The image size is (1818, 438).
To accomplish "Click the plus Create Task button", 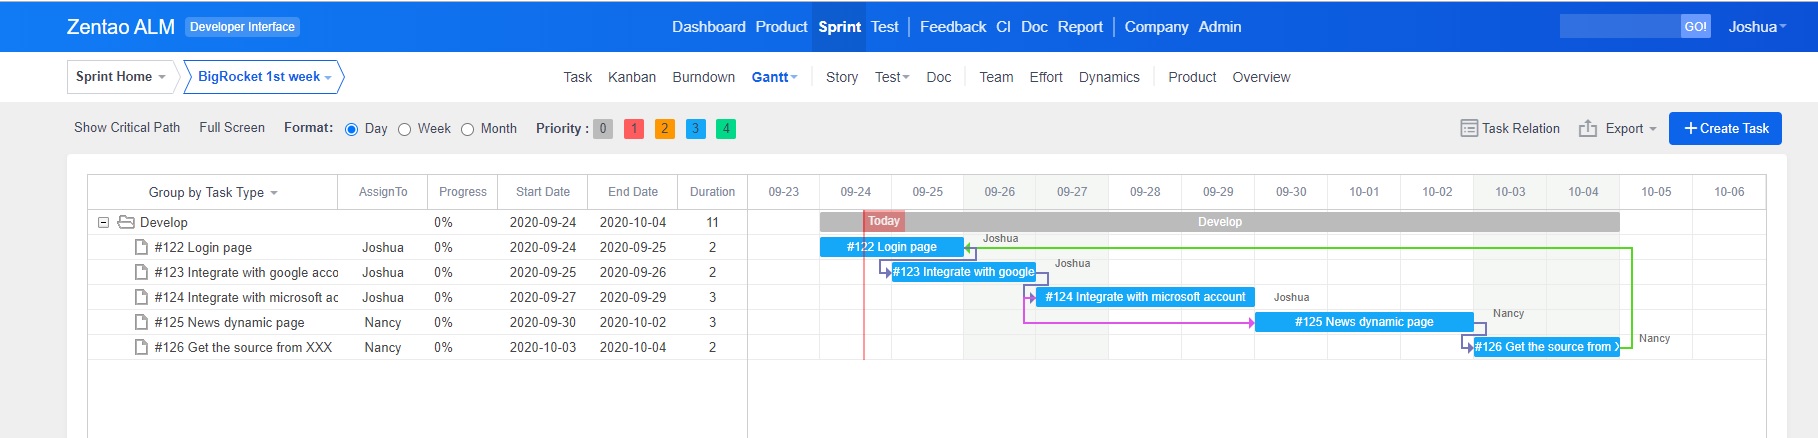I will click(1725, 128).
